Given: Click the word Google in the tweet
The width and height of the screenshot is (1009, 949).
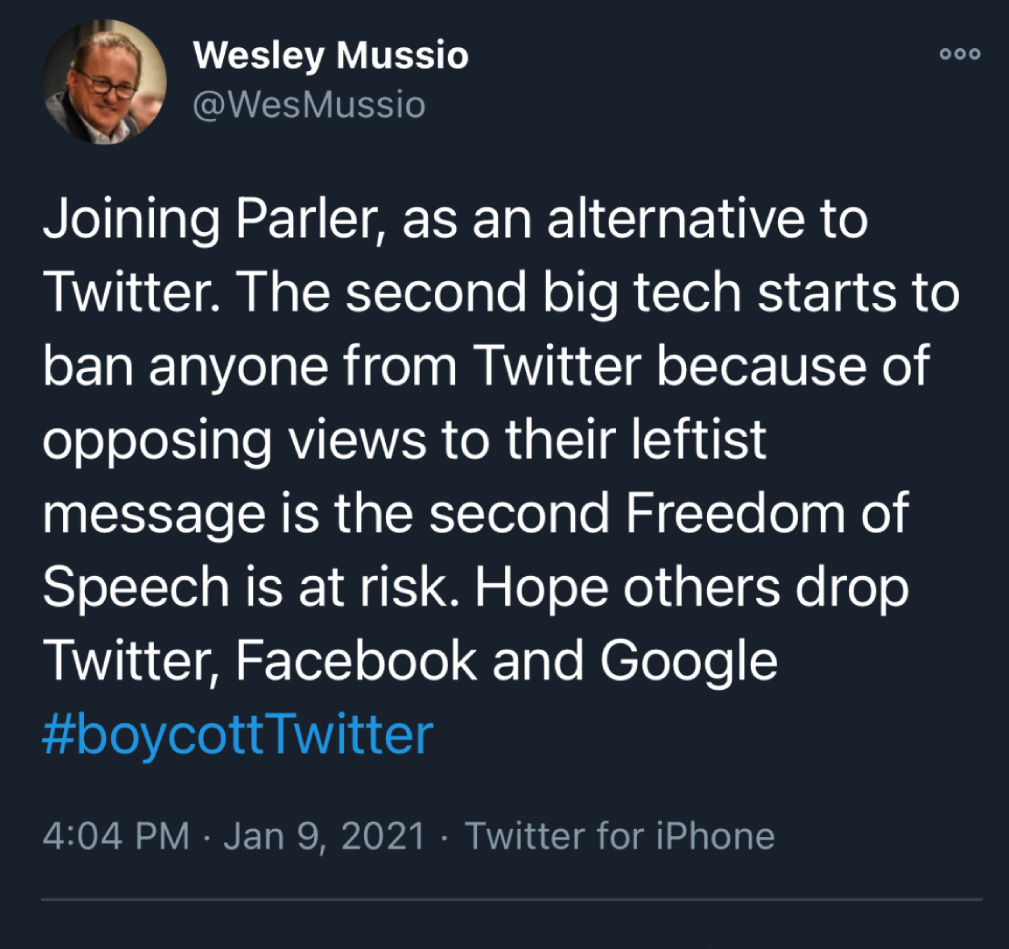Looking at the screenshot, I should pos(689,663).
